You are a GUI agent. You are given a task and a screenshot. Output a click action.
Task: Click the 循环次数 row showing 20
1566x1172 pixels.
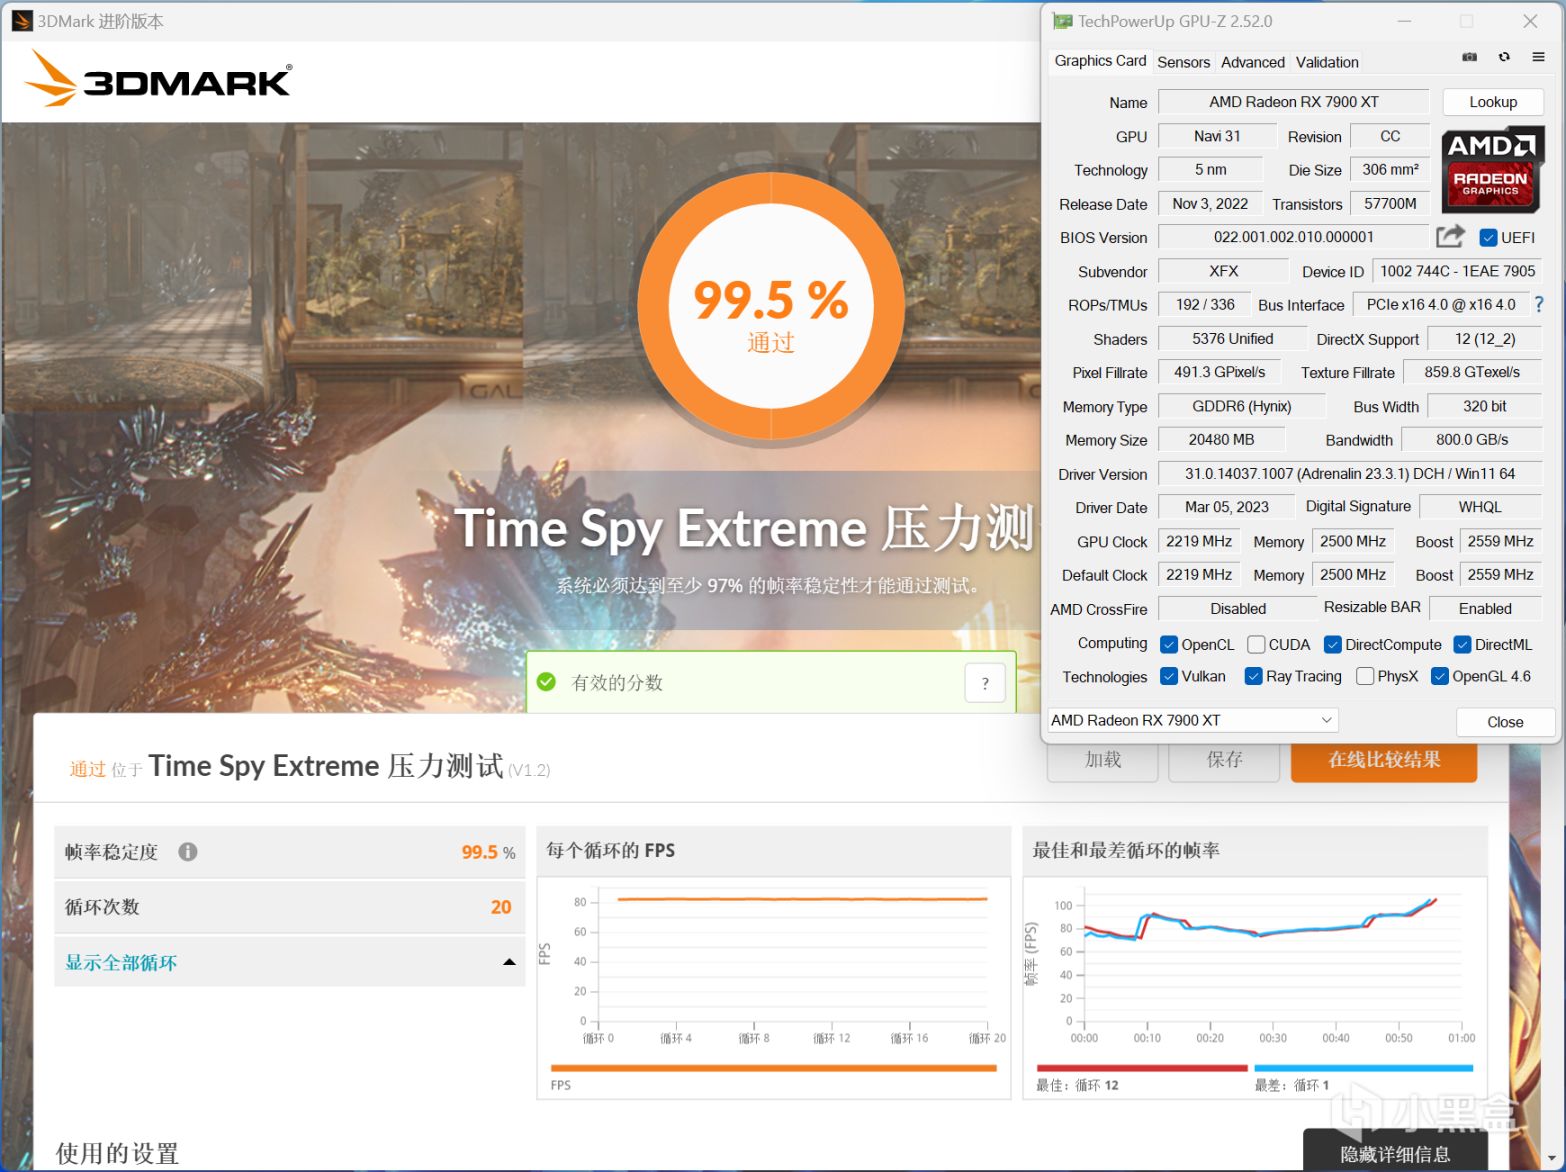[x=289, y=907]
